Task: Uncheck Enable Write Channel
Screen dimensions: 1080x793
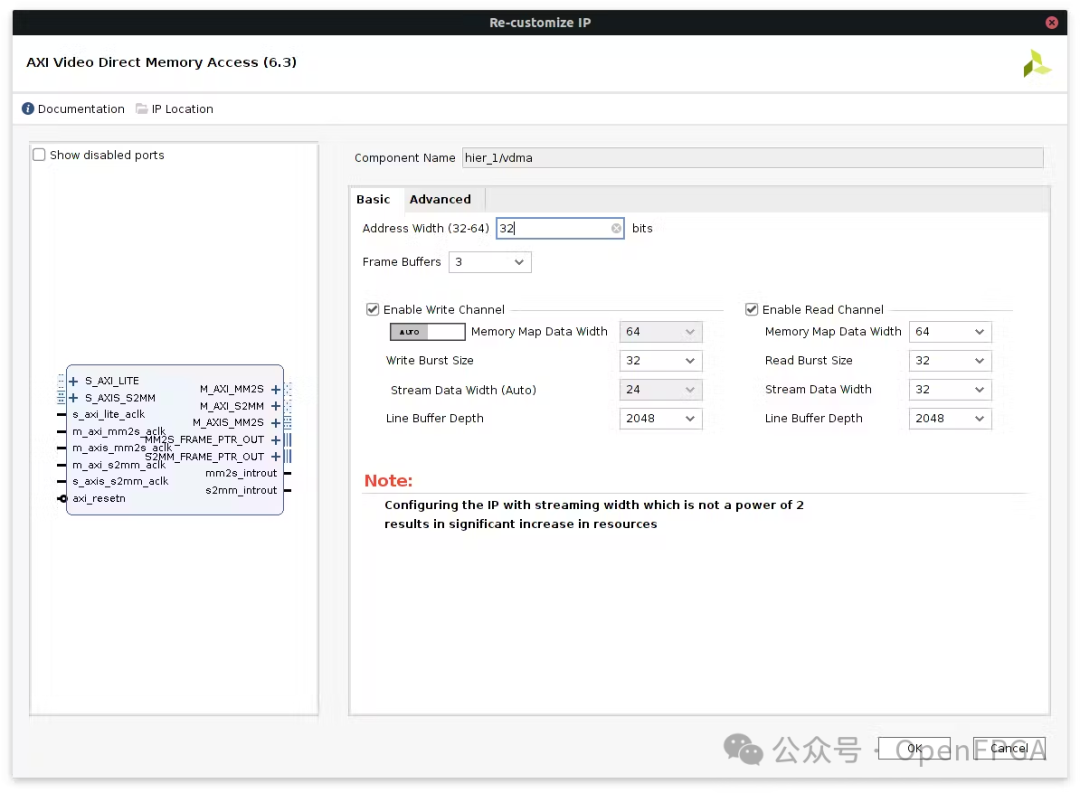Action: [x=373, y=310]
